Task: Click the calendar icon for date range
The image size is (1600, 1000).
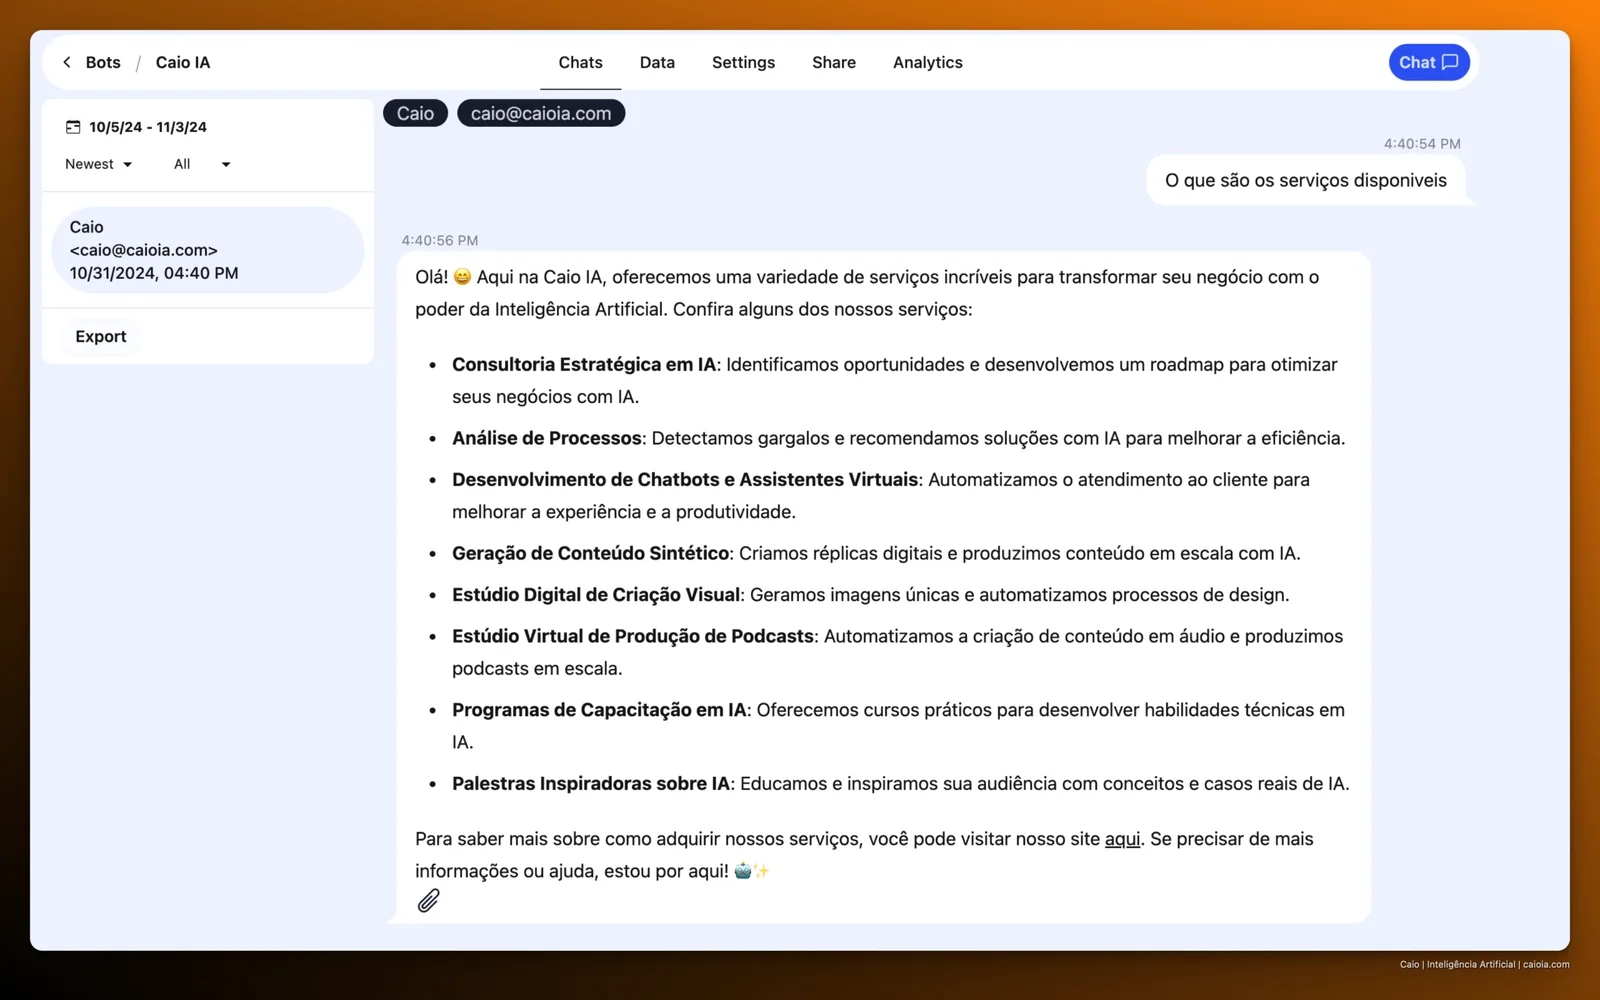Action: (73, 127)
